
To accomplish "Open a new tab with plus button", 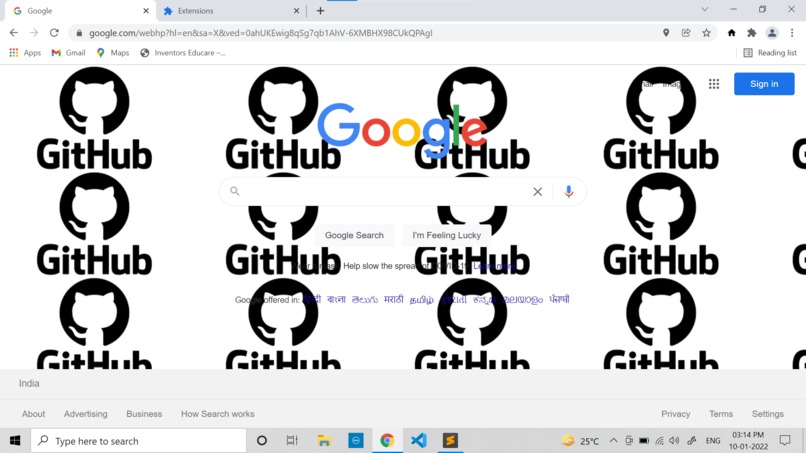I will coord(320,11).
